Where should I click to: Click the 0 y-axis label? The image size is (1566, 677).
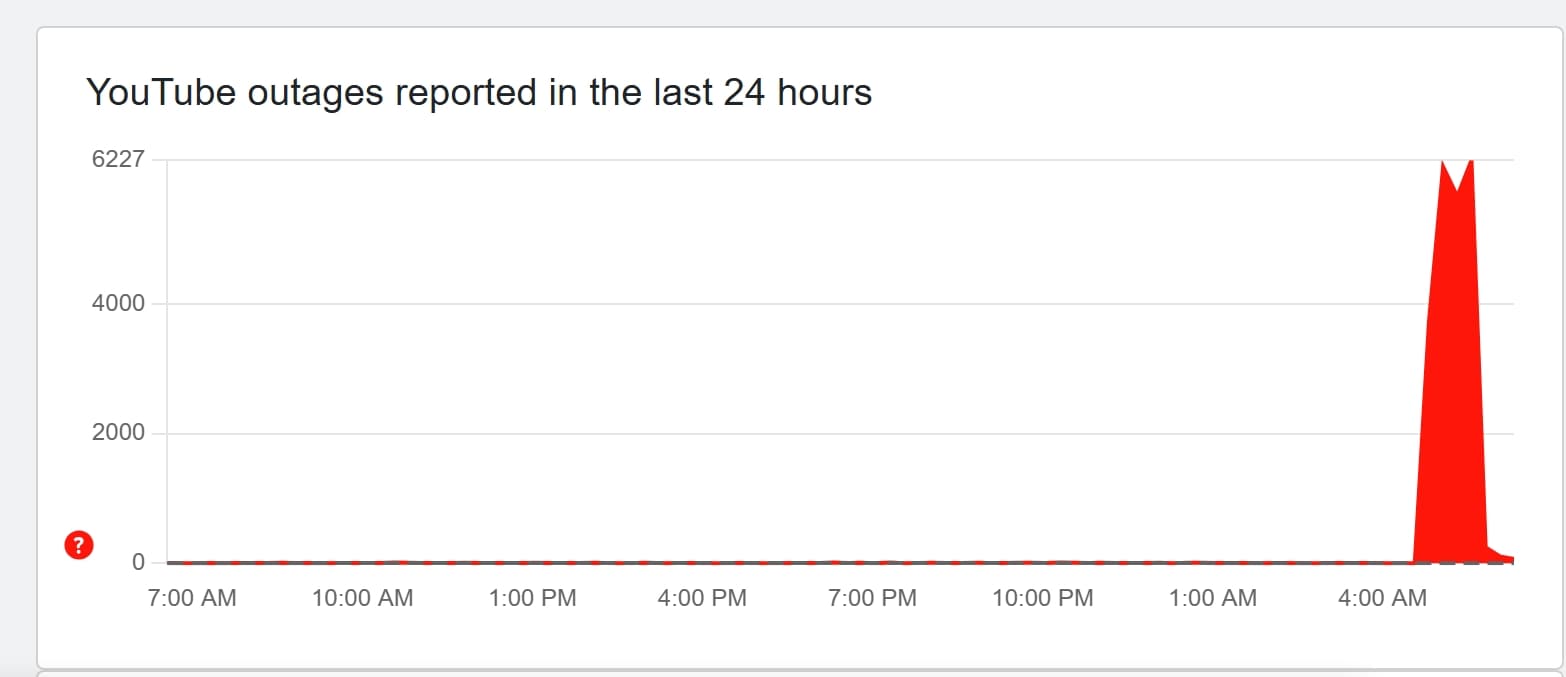click(x=139, y=562)
